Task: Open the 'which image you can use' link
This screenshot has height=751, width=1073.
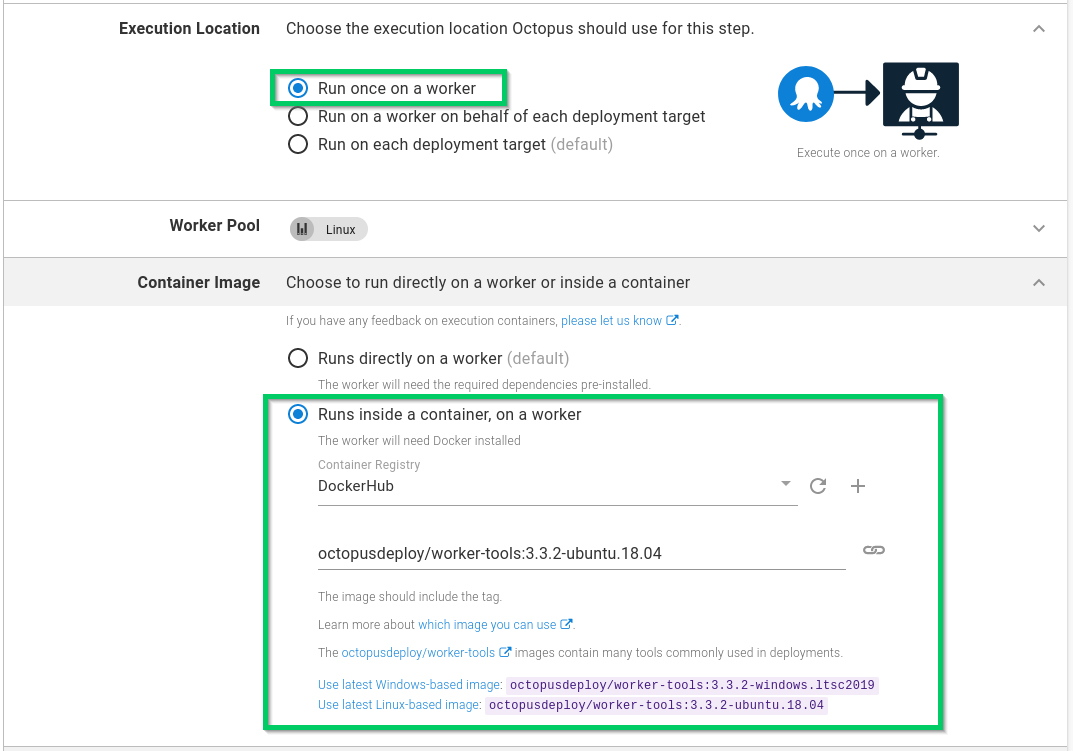Action: click(487, 625)
